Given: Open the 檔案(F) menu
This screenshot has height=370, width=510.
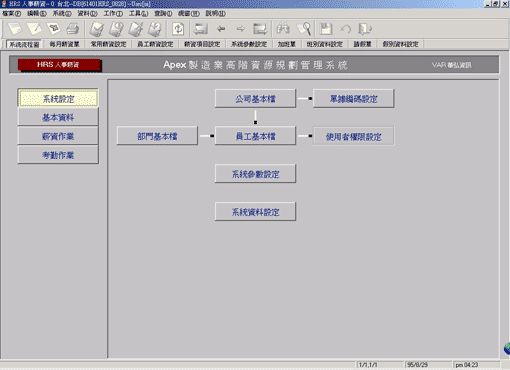Looking at the screenshot, I should click(12, 13).
